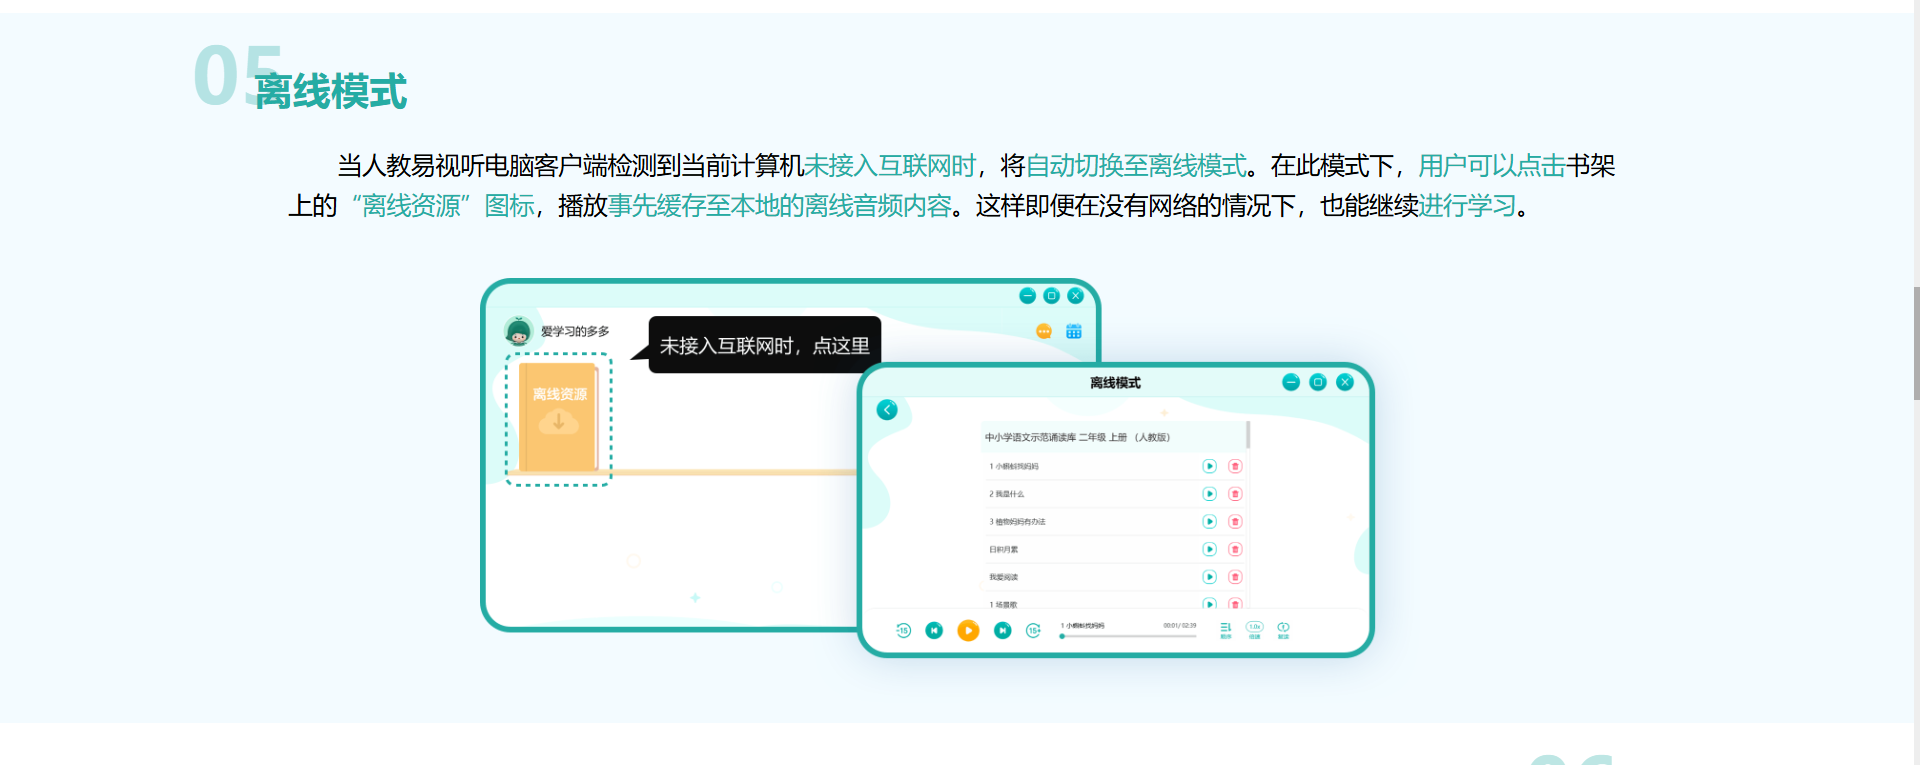Play the 我爱阅读 track
Viewport: 1920px width, 765px height.
pos(1209,577)
